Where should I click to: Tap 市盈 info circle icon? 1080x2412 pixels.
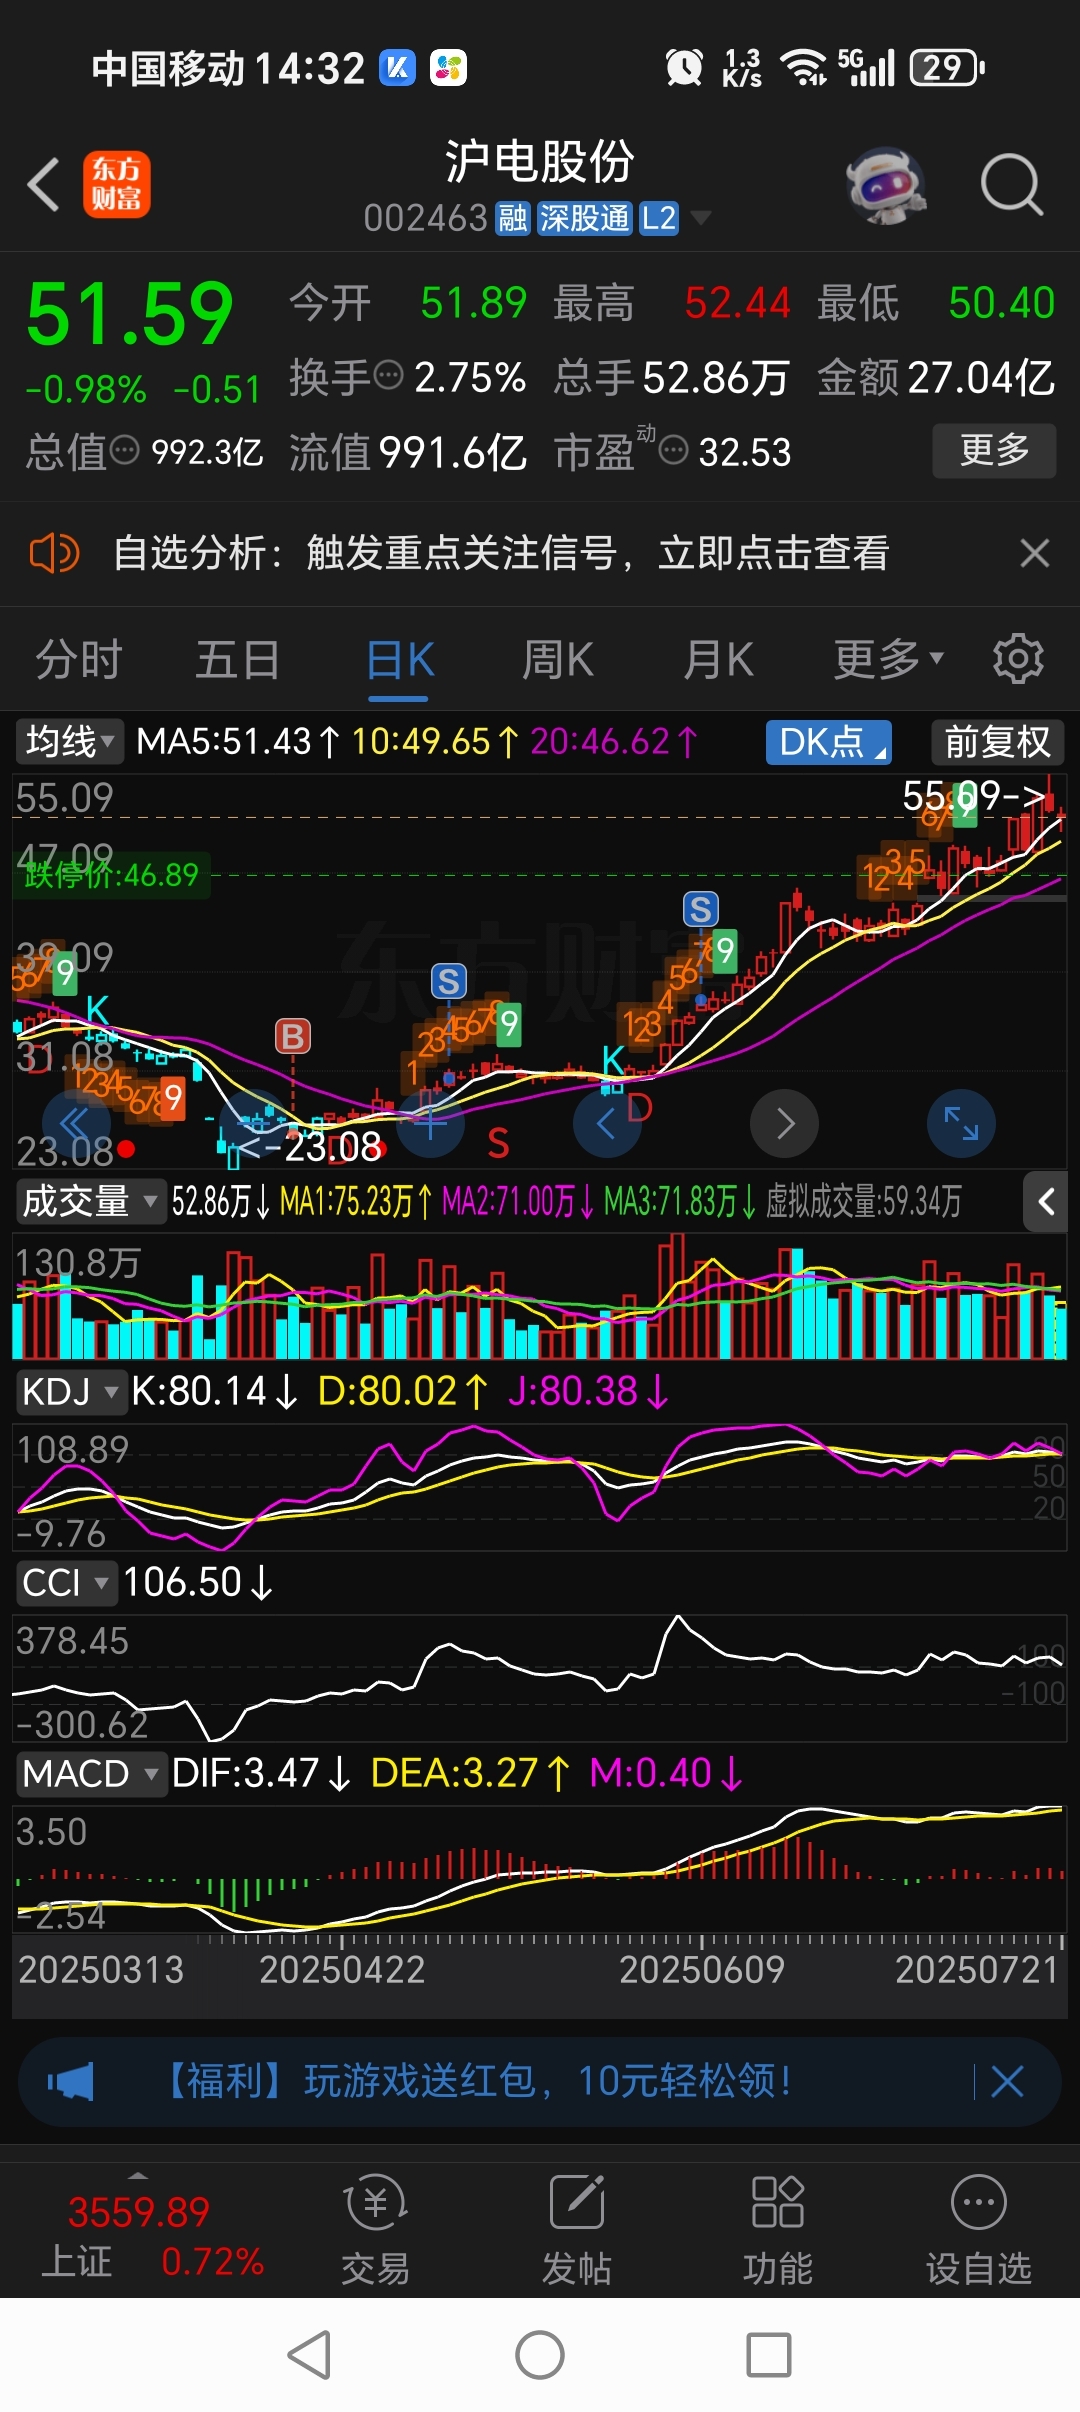click(x=674, y=451)
